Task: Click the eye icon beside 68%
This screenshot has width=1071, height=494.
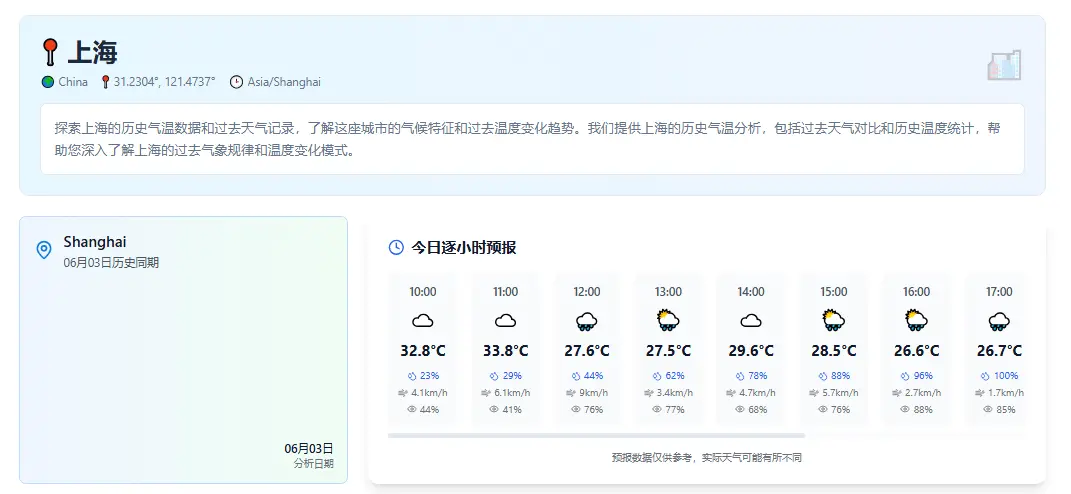Action: (x=740, y=409)
